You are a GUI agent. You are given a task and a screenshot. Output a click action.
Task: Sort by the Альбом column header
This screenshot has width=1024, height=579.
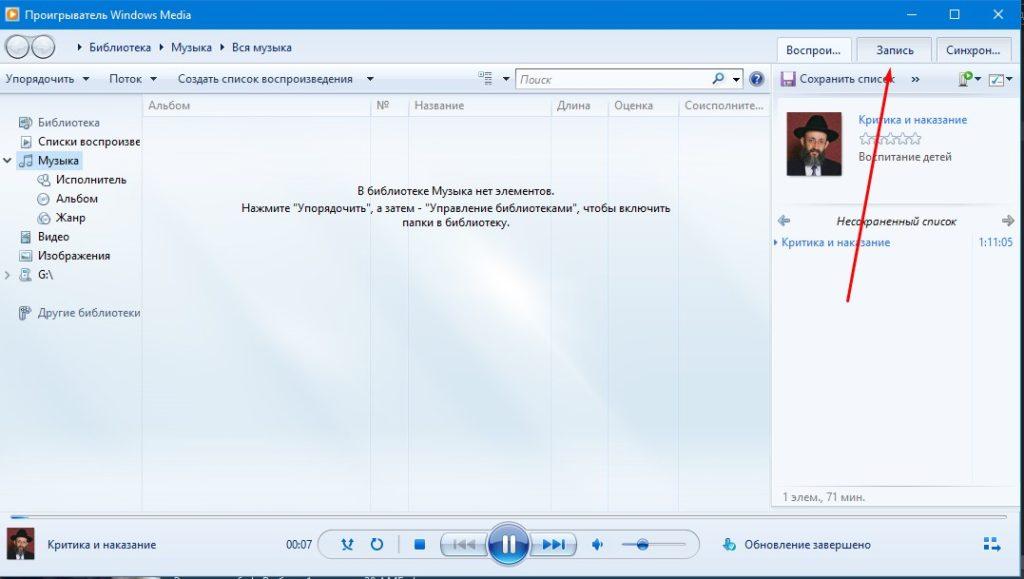(x=256, y=105)
